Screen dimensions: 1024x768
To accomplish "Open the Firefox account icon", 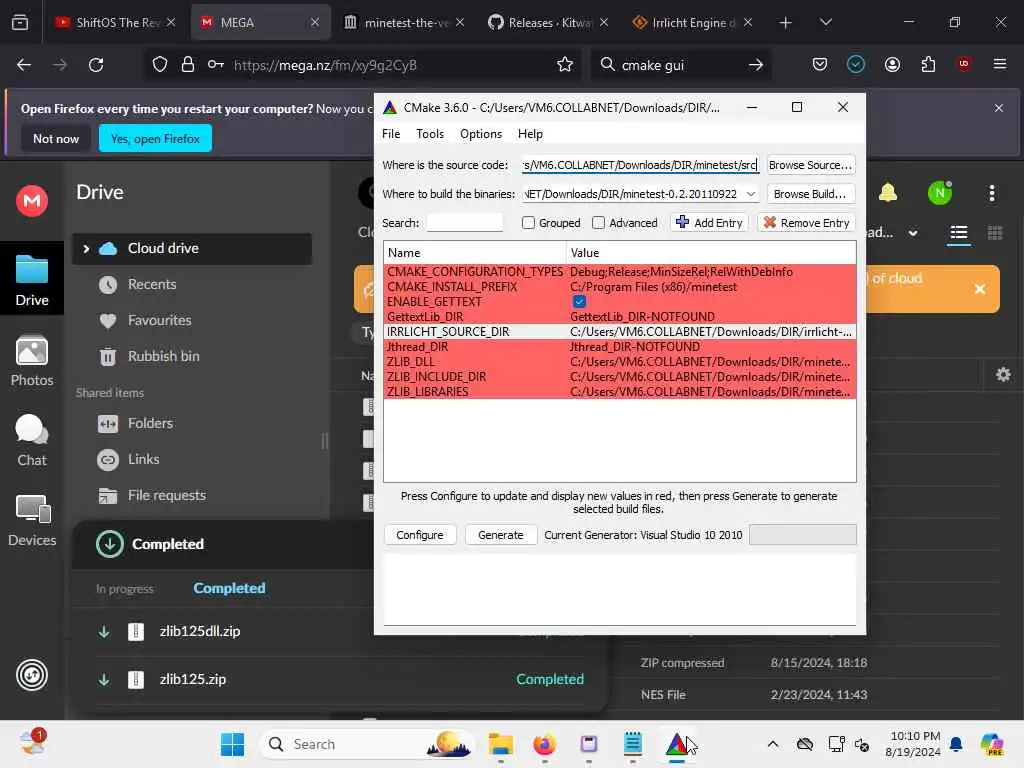I will [892, 65].
